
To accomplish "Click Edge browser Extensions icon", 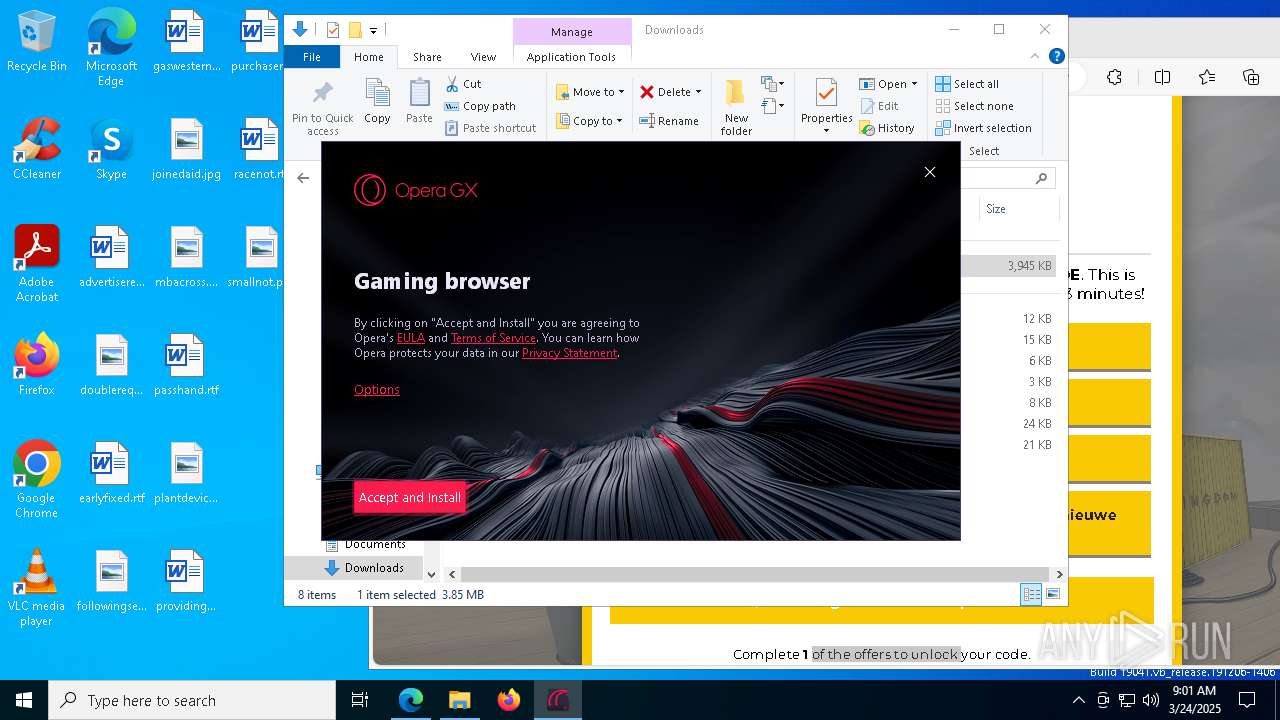I will coord(1115,77).
